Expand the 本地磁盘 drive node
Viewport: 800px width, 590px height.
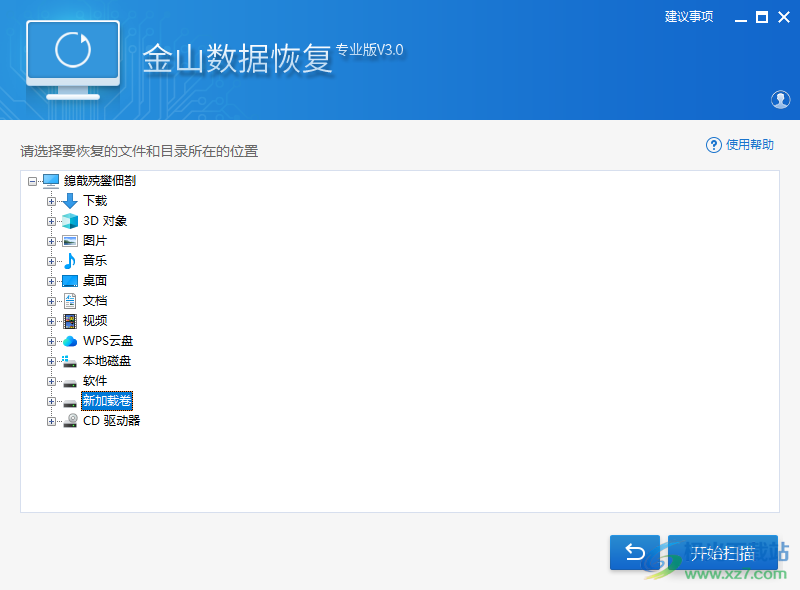pyautogui.click(x=51, y=361)
